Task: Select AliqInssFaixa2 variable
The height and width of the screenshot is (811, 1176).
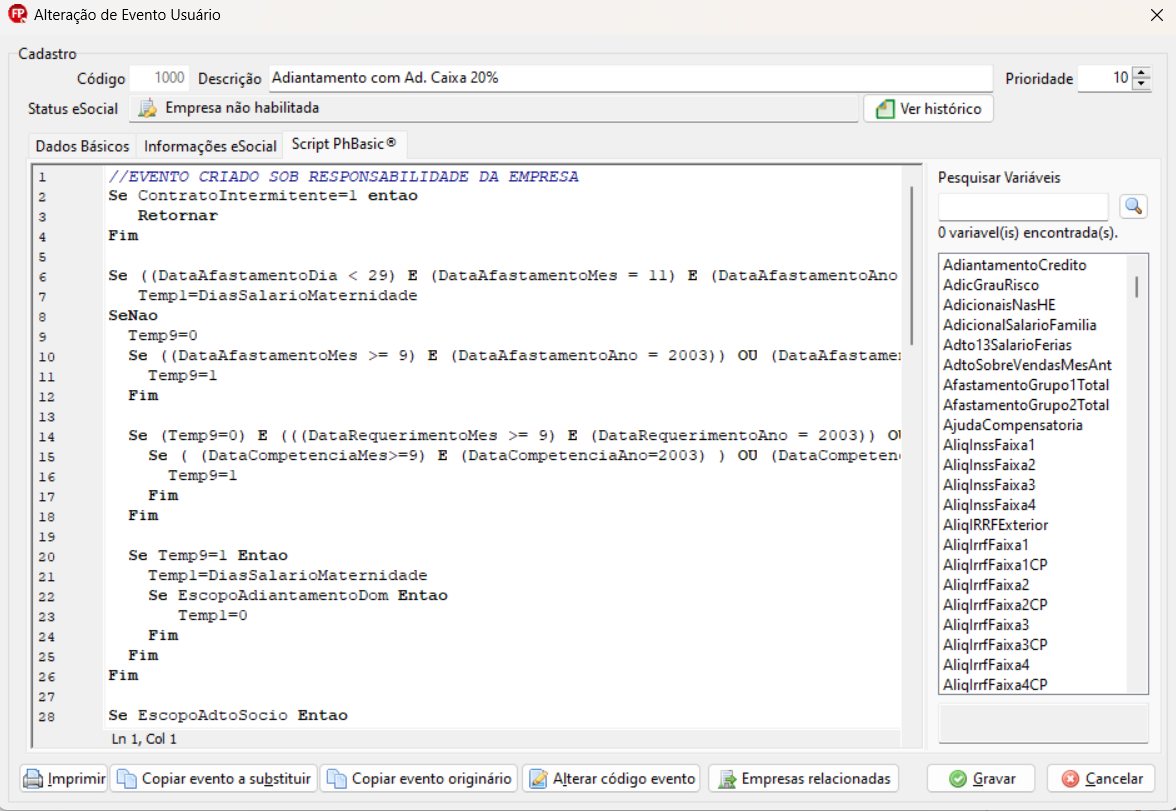Action: [x=989, y=465]
